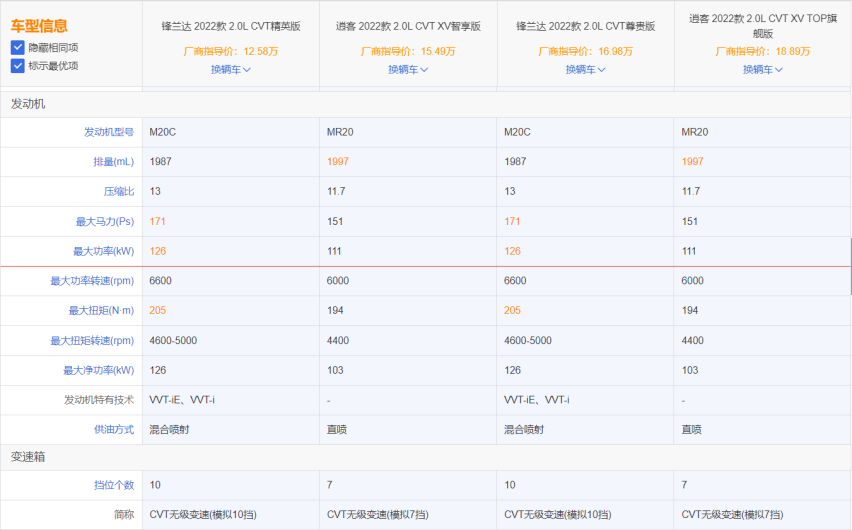
Task: Click the 最大扭矩(N·m) parameter link
Action: 101,310
